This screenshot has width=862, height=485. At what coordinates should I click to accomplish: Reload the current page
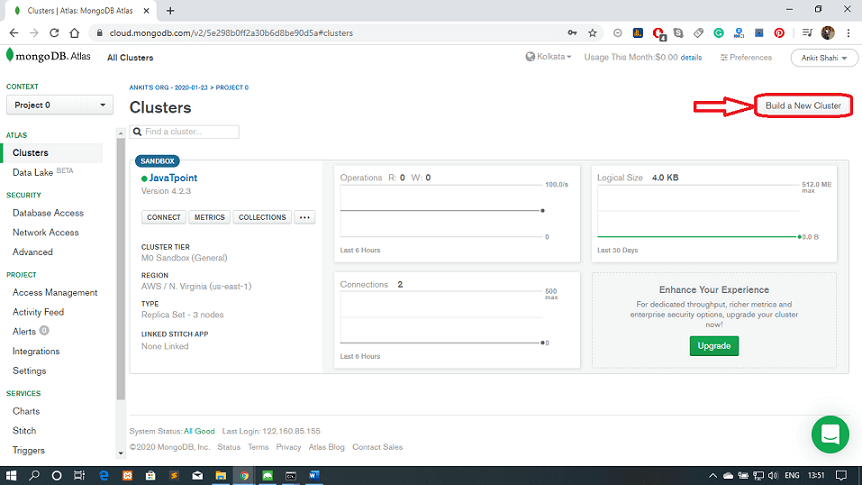click(54, 33)
